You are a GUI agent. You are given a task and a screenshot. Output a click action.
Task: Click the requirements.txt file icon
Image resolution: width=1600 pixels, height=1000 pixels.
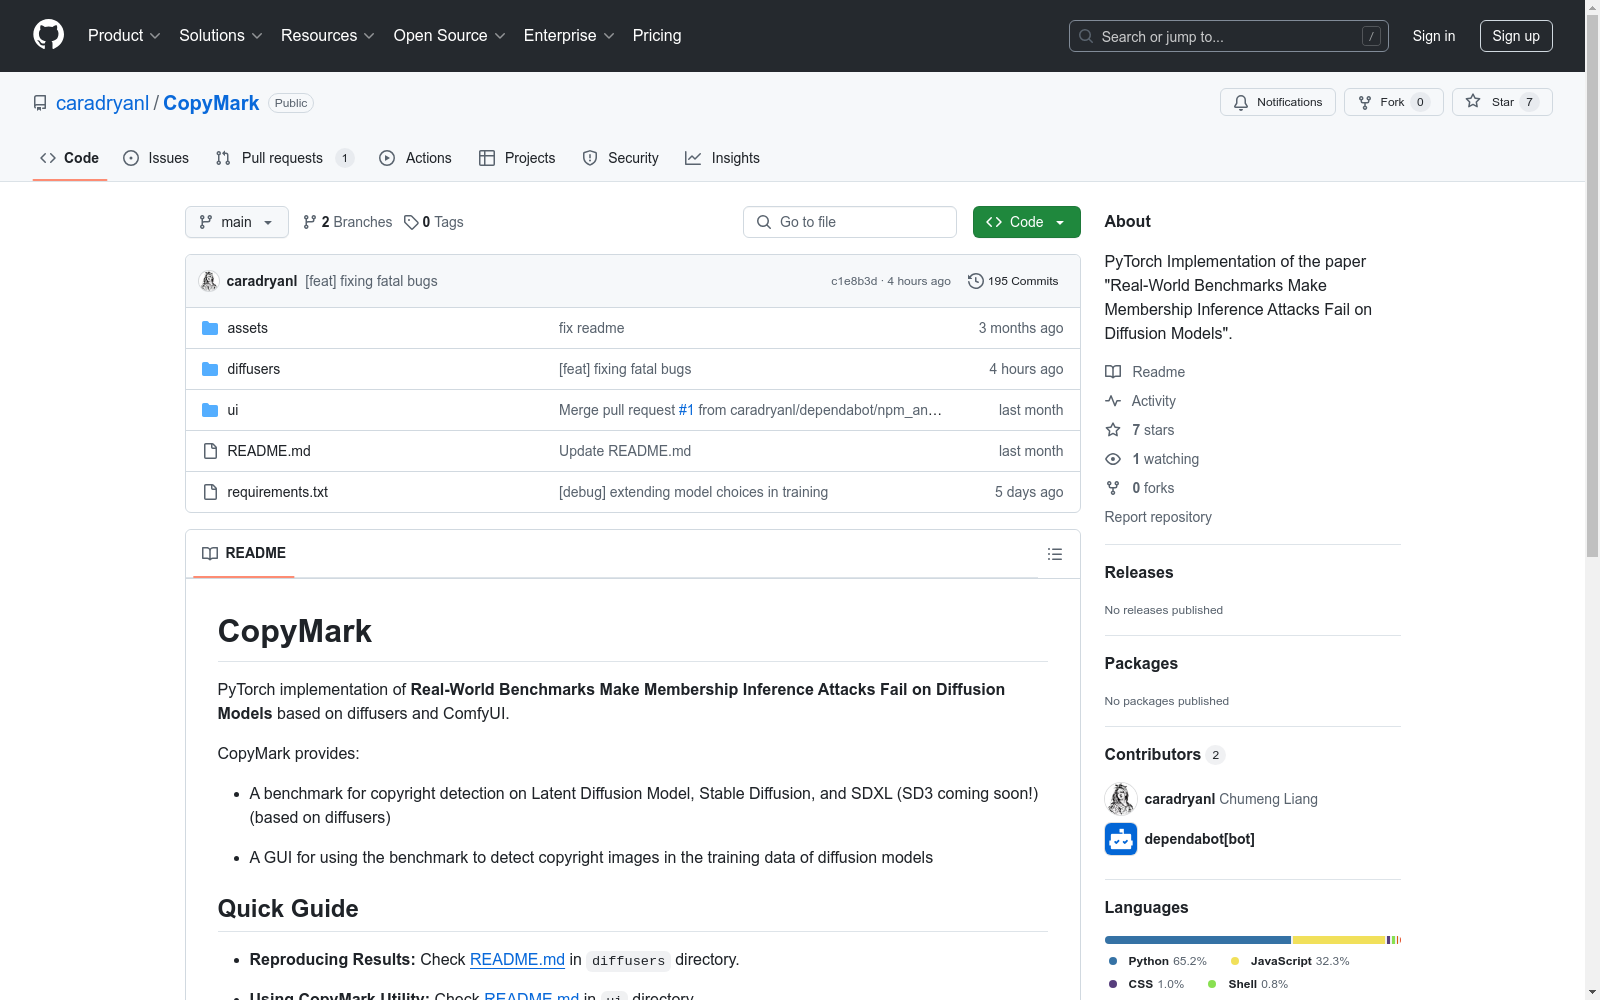[x=210, y=492]
